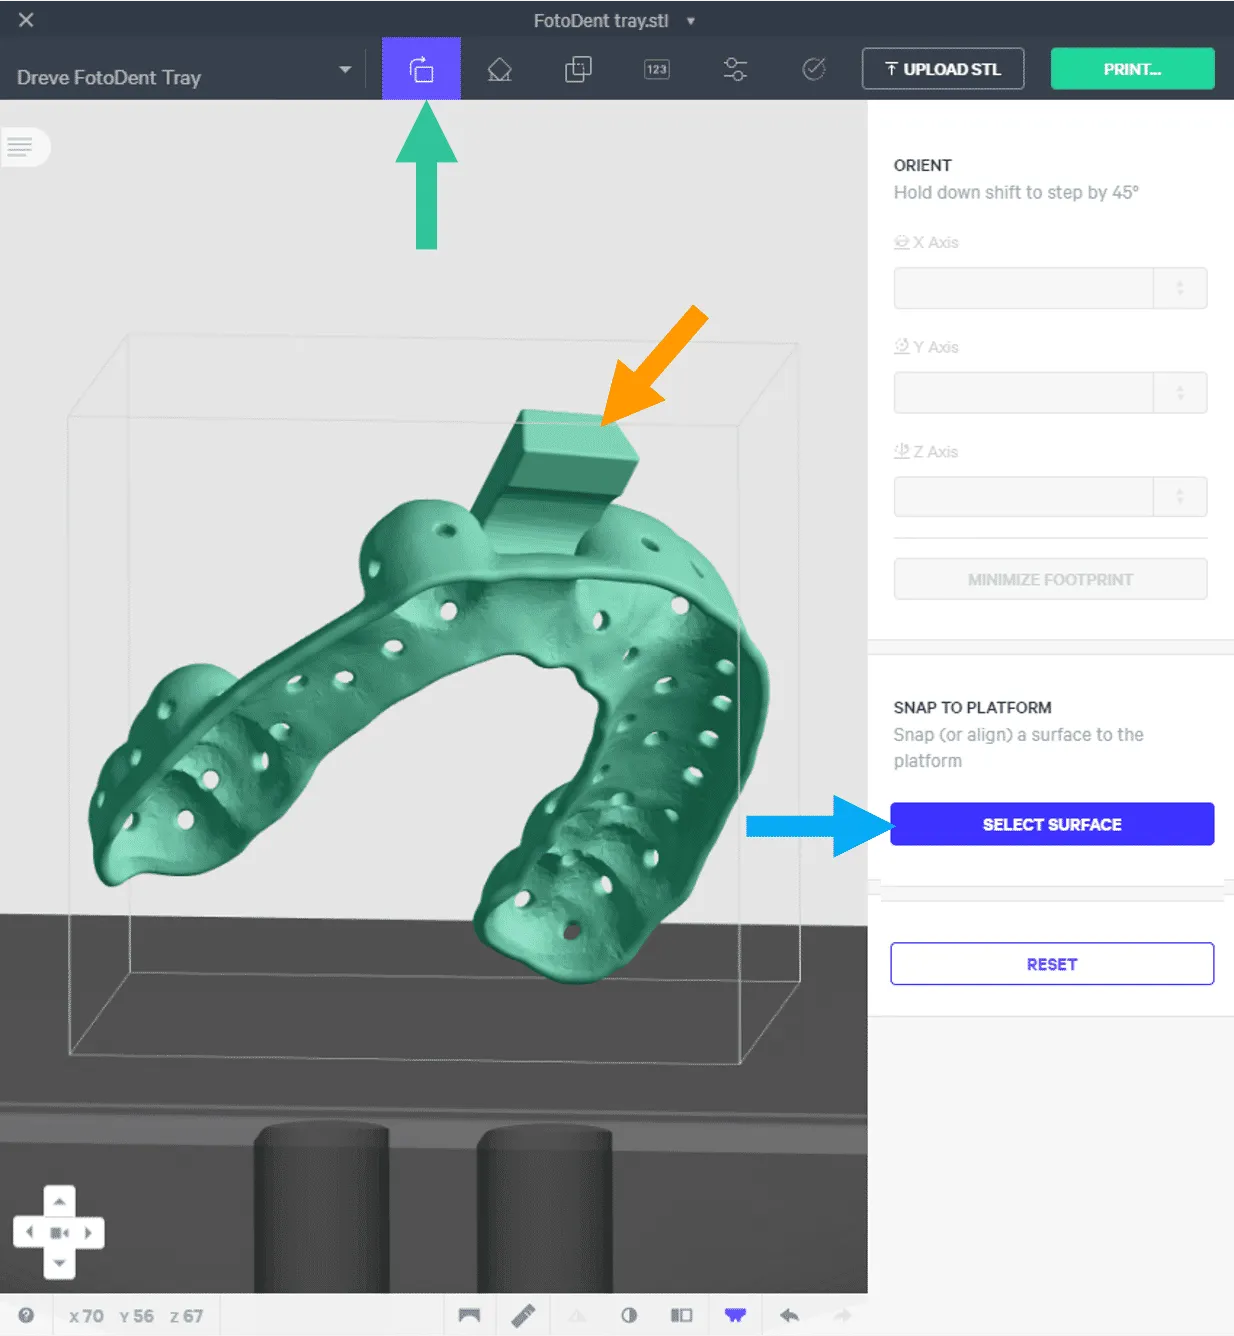Image resolution: width=1234 pixels, height=1336 pixels.
Task: Click the Z Axis rotation input field
Action: click(1024, 497)
